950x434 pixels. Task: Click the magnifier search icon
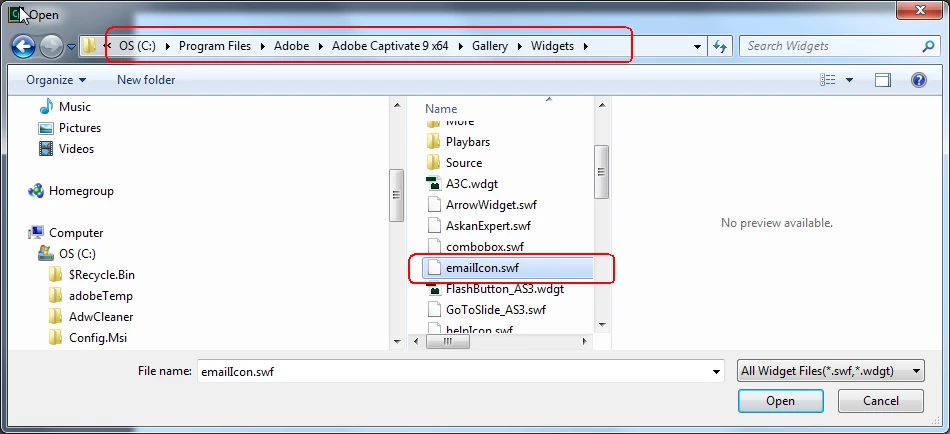click(928, 46)
